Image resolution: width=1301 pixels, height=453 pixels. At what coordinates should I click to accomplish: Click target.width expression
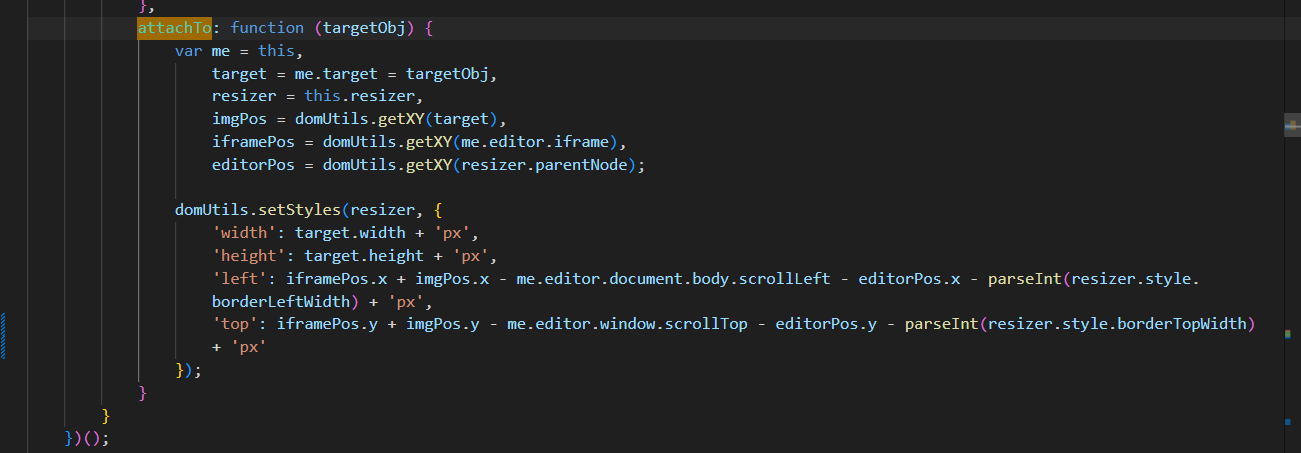tap(350, 235)
